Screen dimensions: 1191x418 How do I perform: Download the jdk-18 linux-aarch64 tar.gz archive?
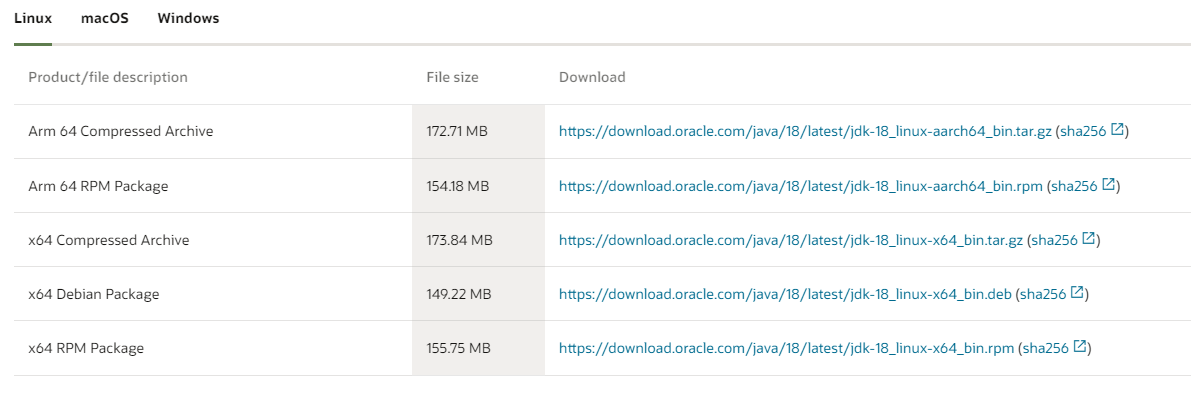coord(805,131)
